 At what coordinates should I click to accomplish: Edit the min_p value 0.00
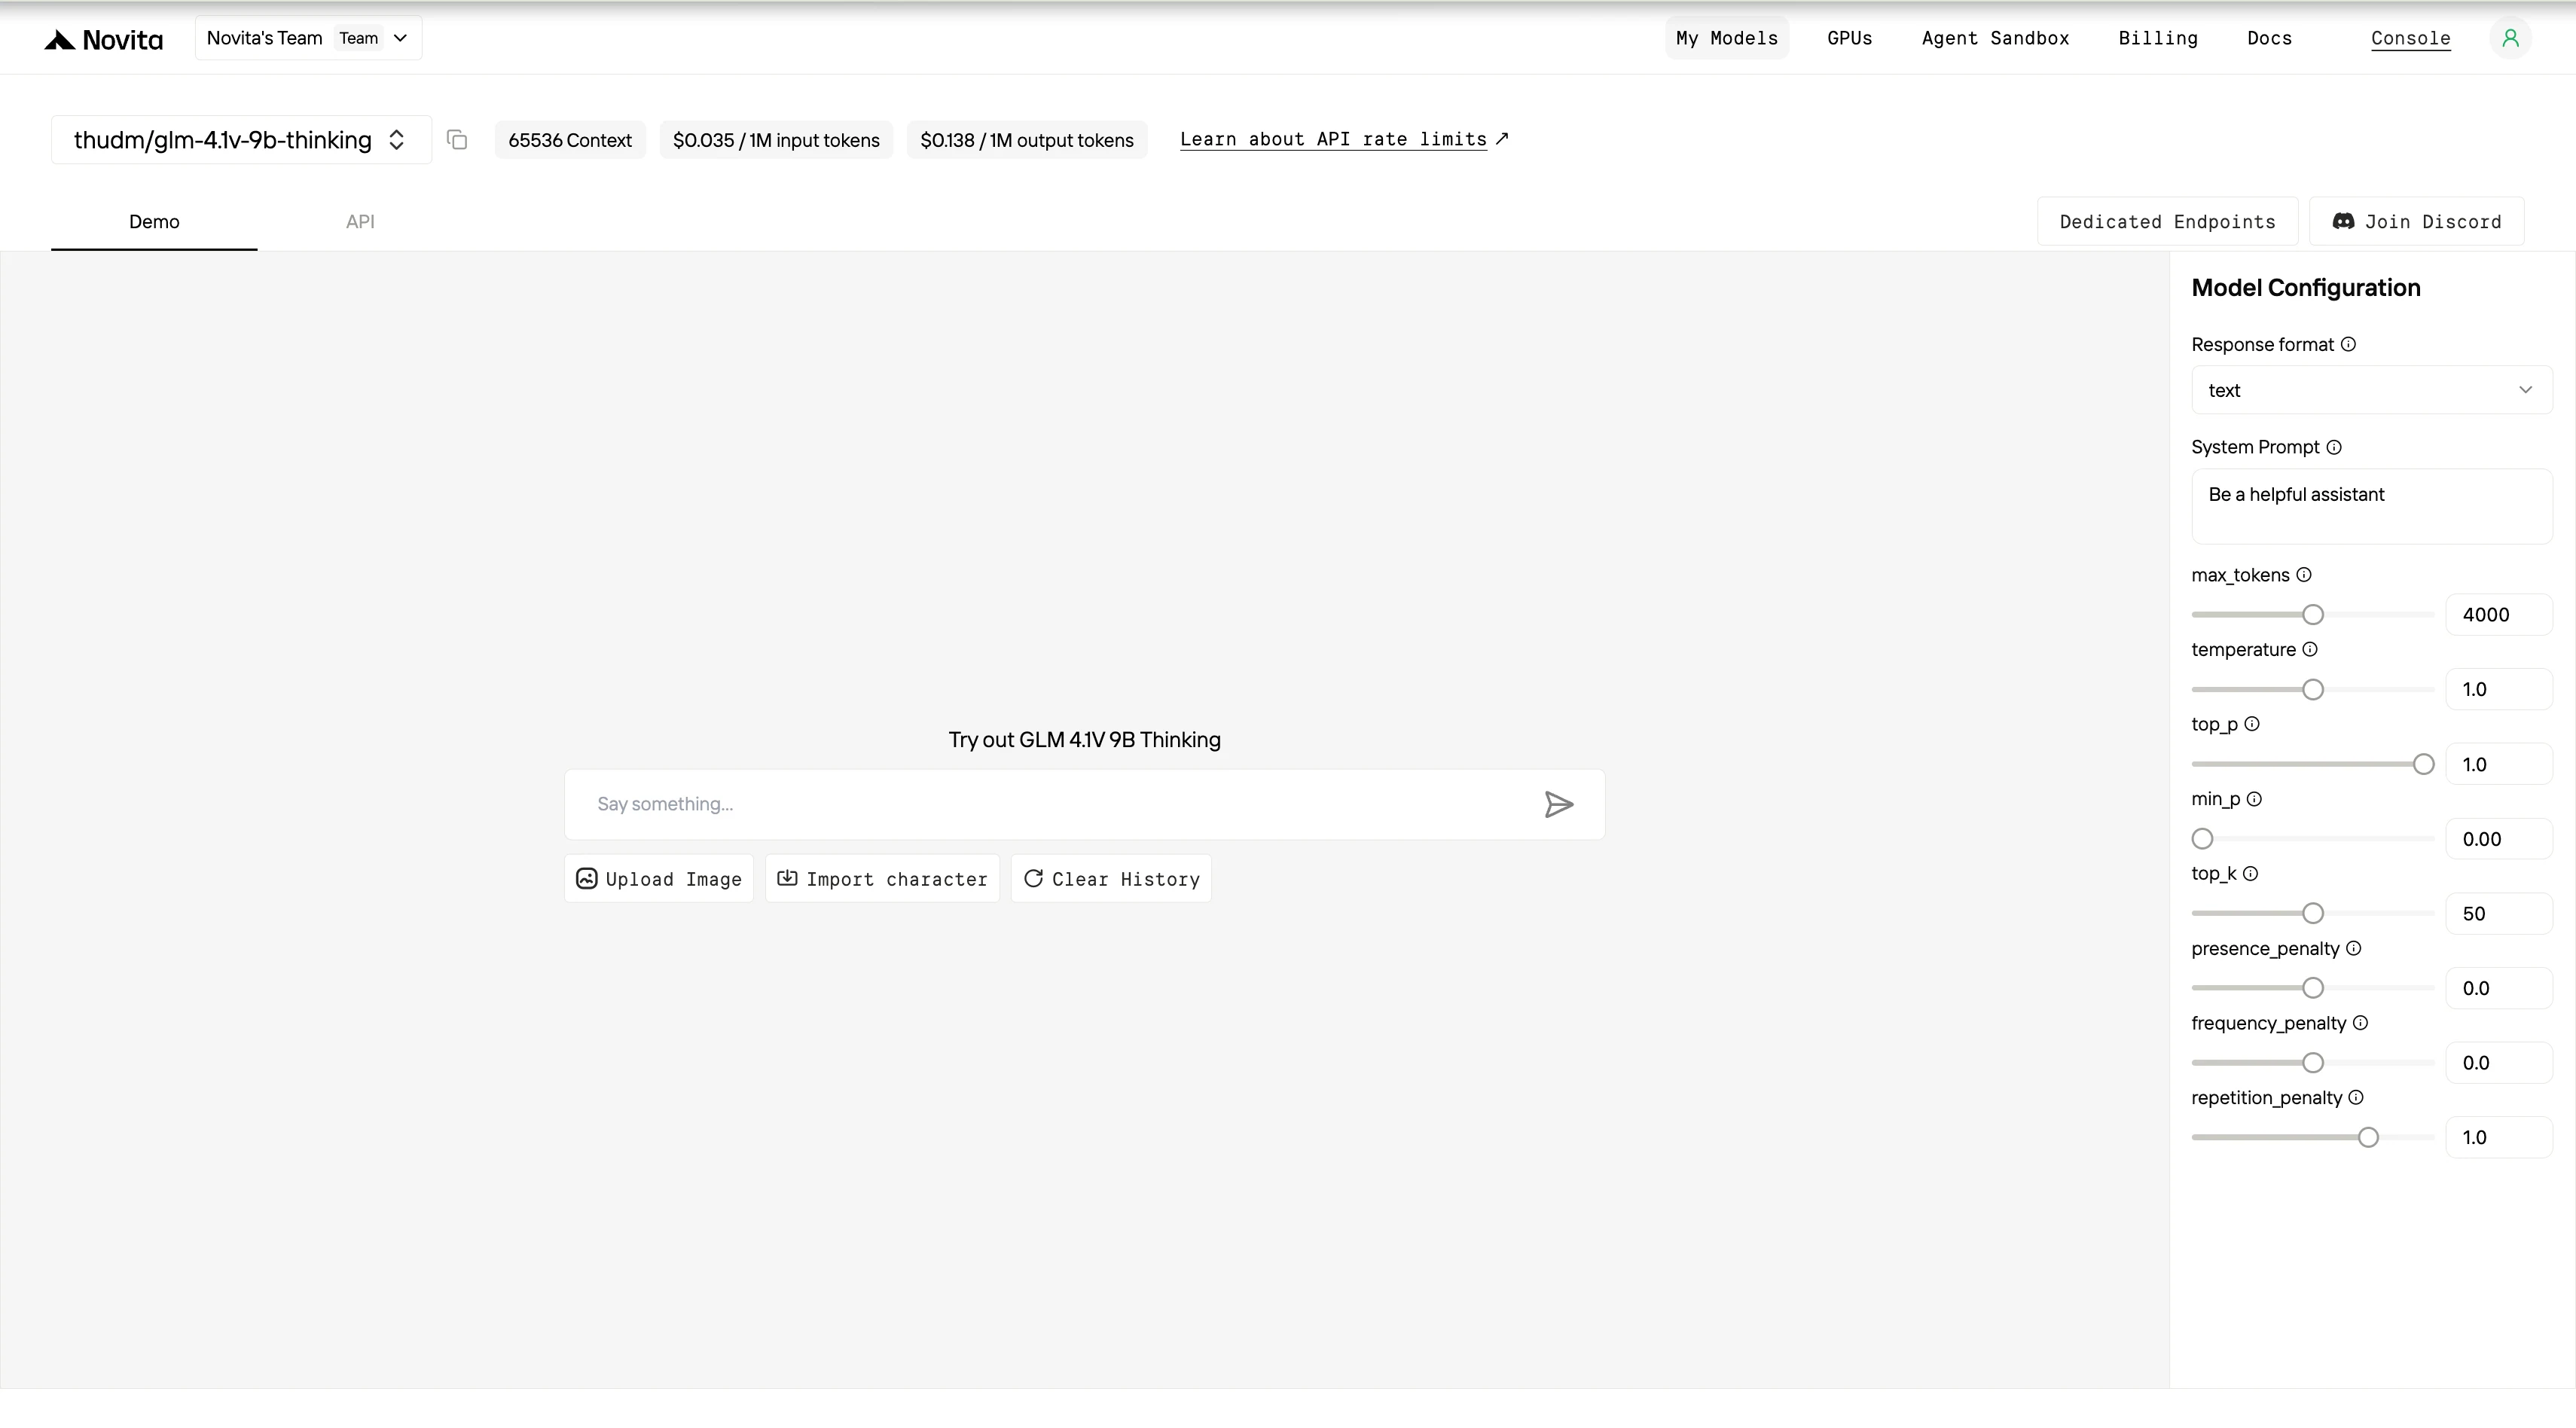(2498, 839)
